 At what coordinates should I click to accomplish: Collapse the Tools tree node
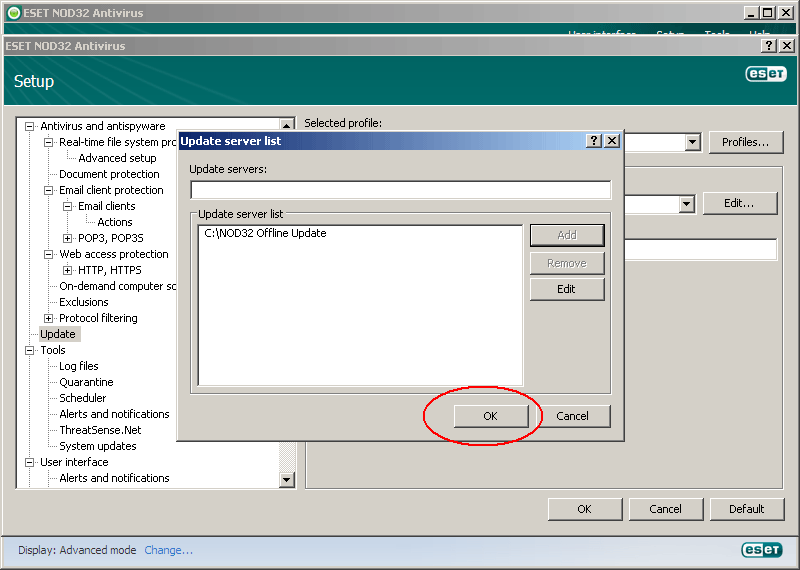pyautogui.click(x=30, y=350)
